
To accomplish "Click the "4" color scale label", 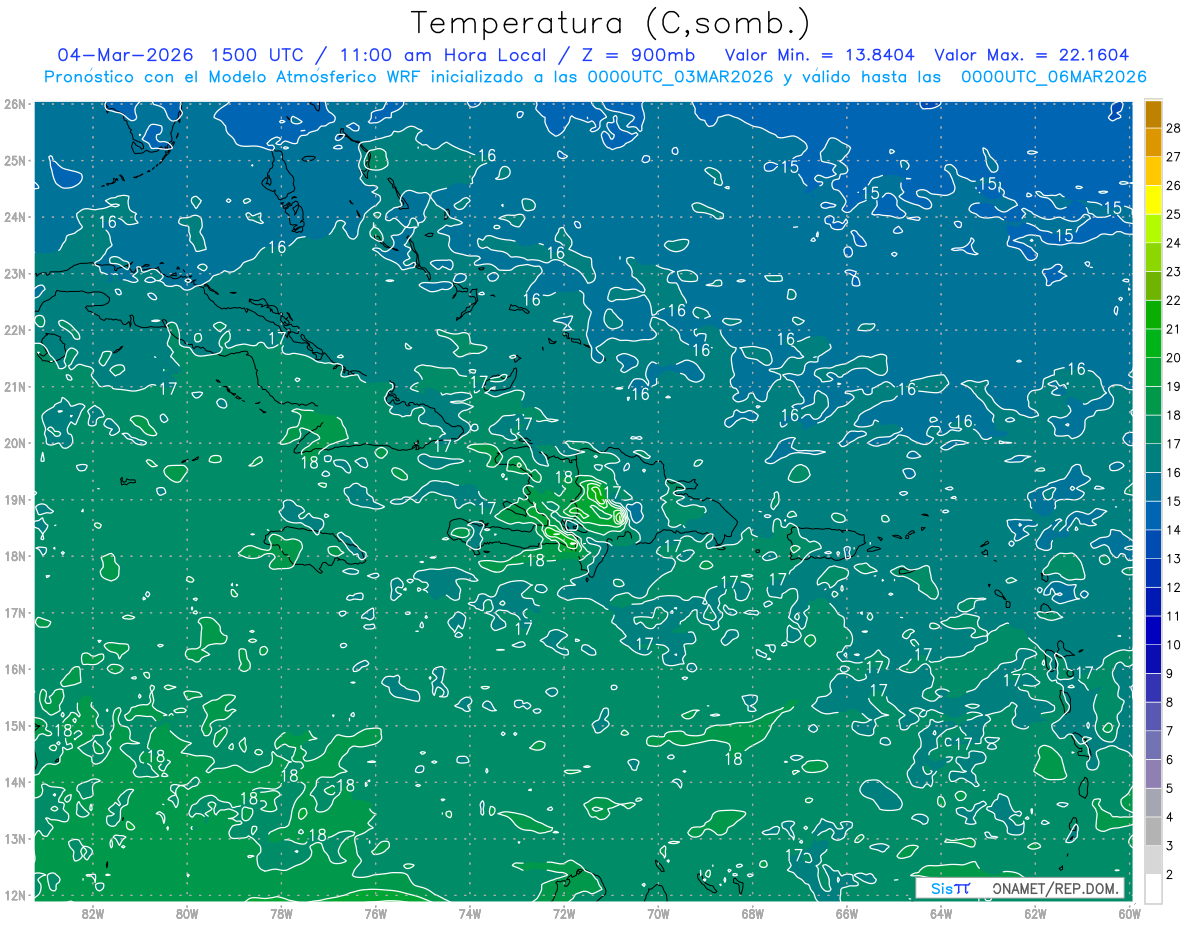I will click(1170, 817).
